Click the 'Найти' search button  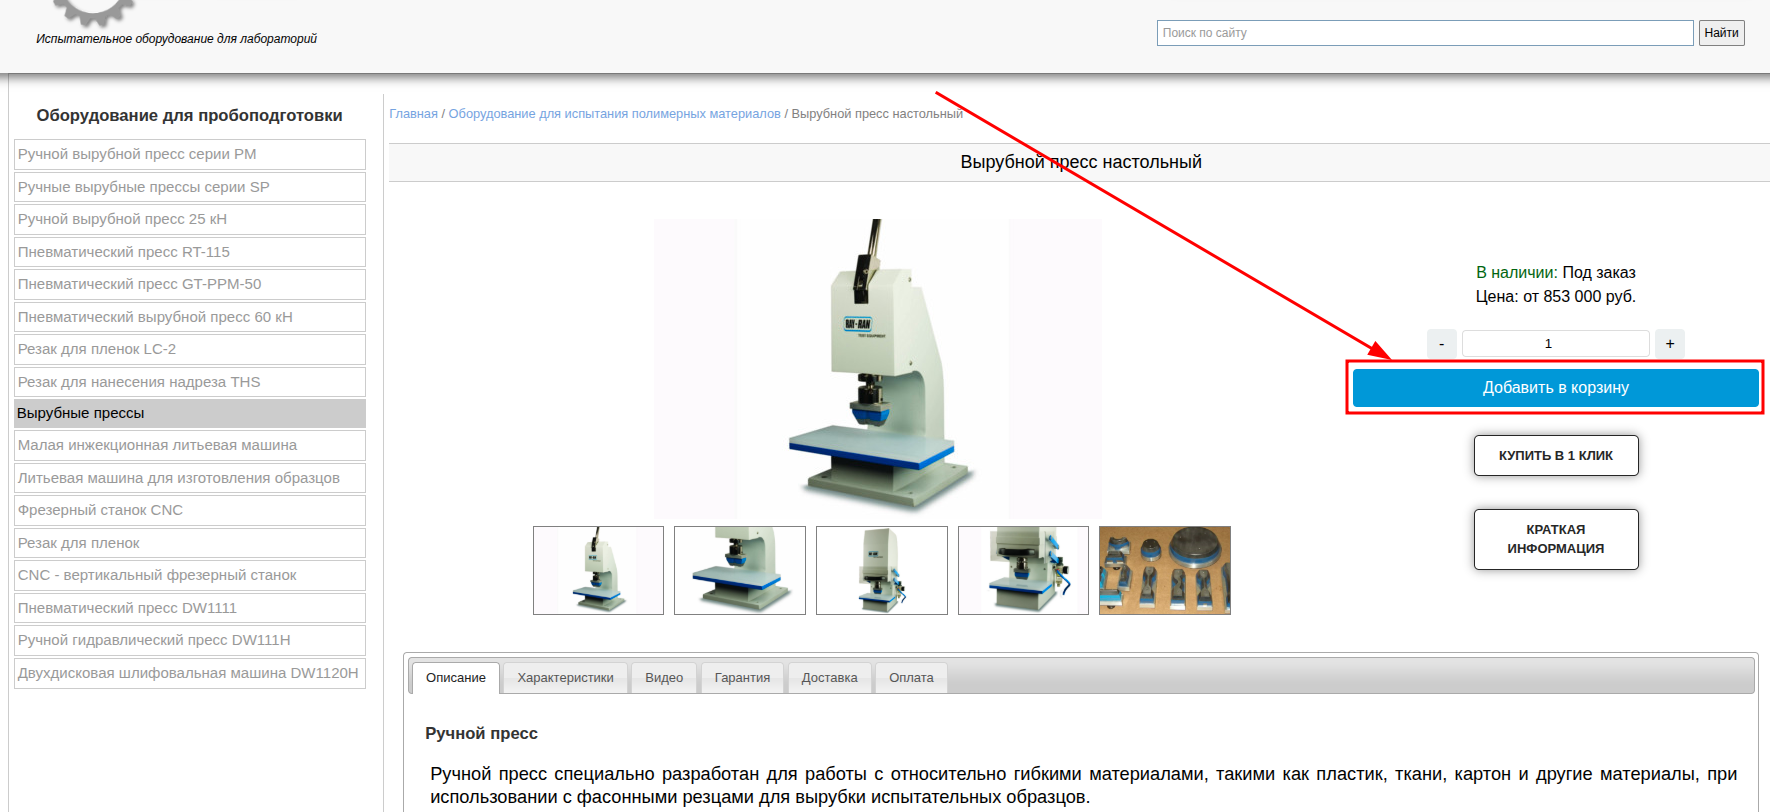(x=1721, y=33)
